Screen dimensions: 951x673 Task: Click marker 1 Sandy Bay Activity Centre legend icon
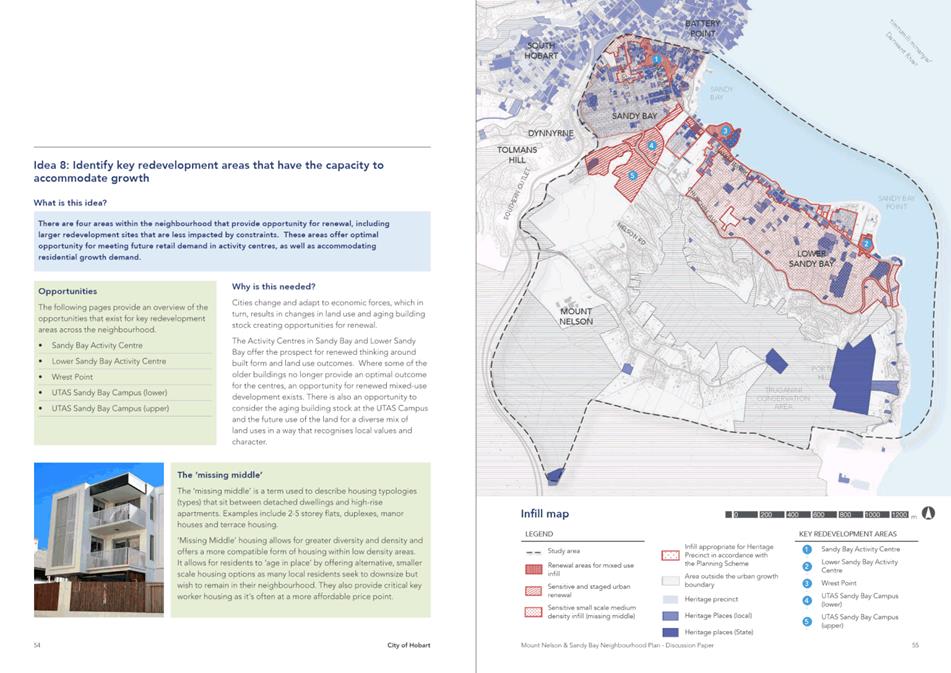[807, 549]
